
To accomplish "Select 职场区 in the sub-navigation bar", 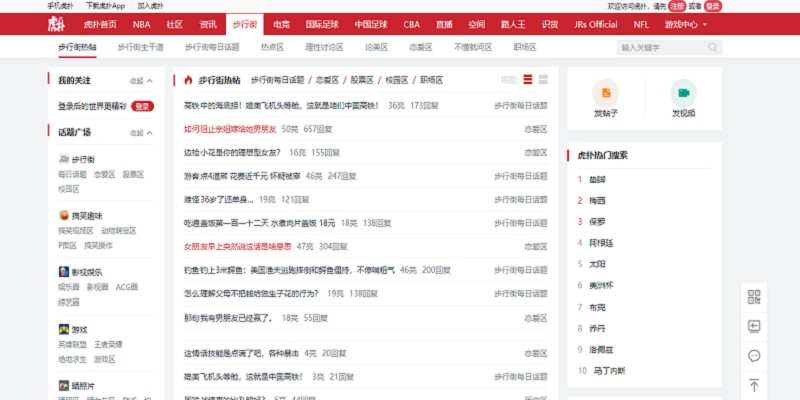I will [525, 47].
